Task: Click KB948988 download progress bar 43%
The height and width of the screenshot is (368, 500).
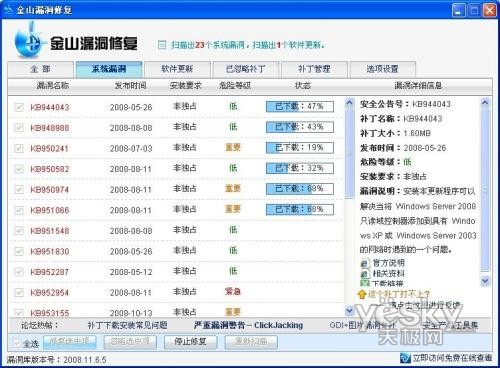Action: click(300, 127)
